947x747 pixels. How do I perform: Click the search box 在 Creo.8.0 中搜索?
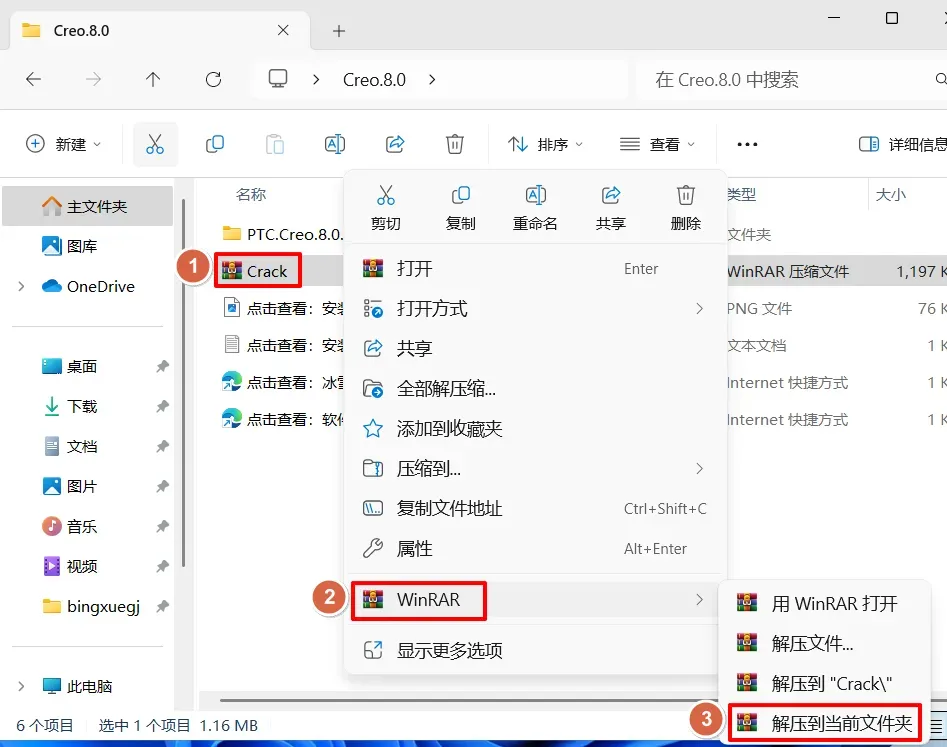[791, 79]
